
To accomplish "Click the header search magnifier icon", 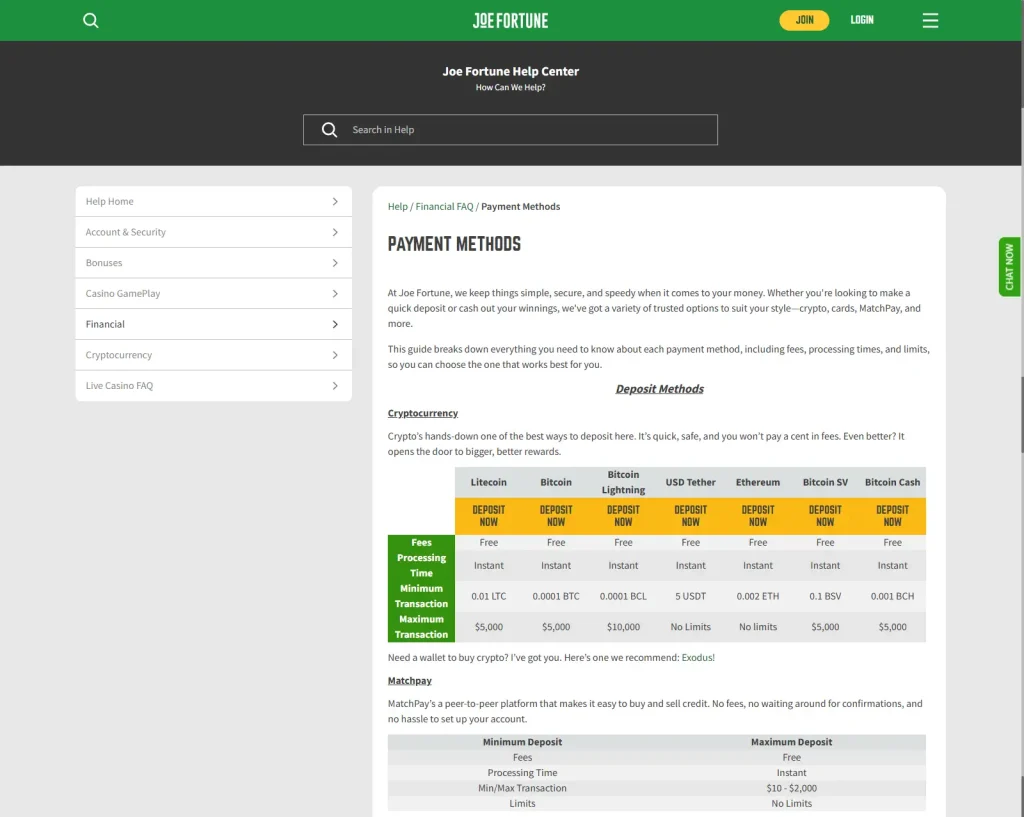I will 91,20.
